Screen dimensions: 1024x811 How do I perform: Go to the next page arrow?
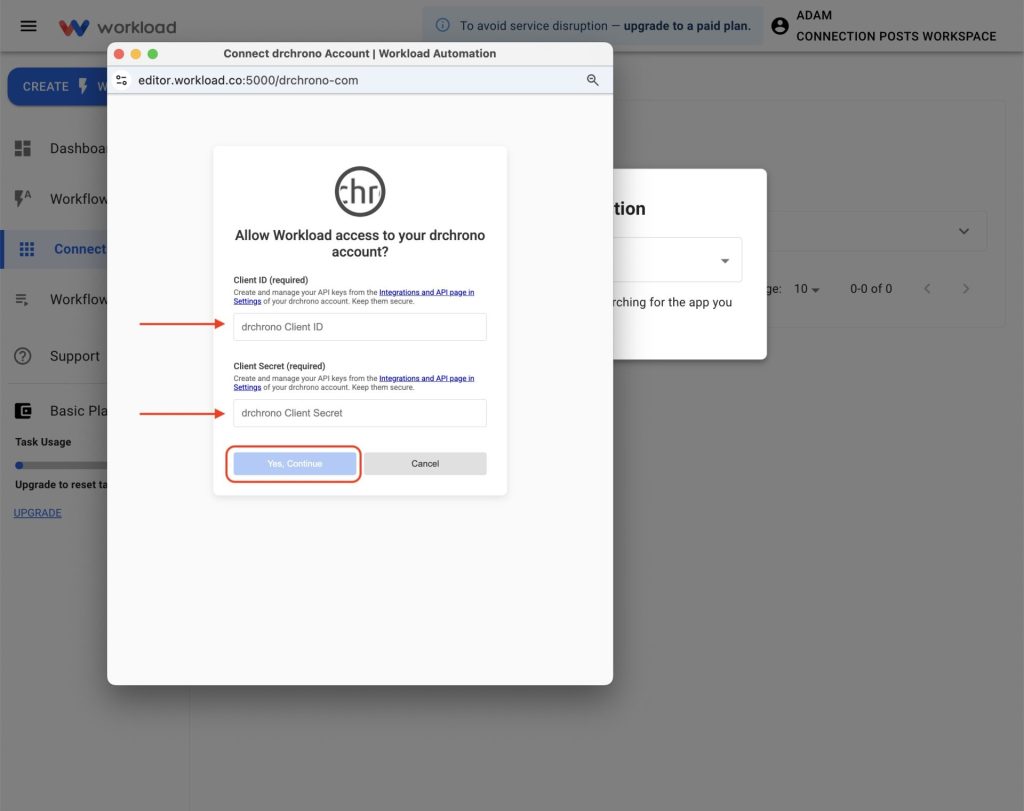(966, 289)
